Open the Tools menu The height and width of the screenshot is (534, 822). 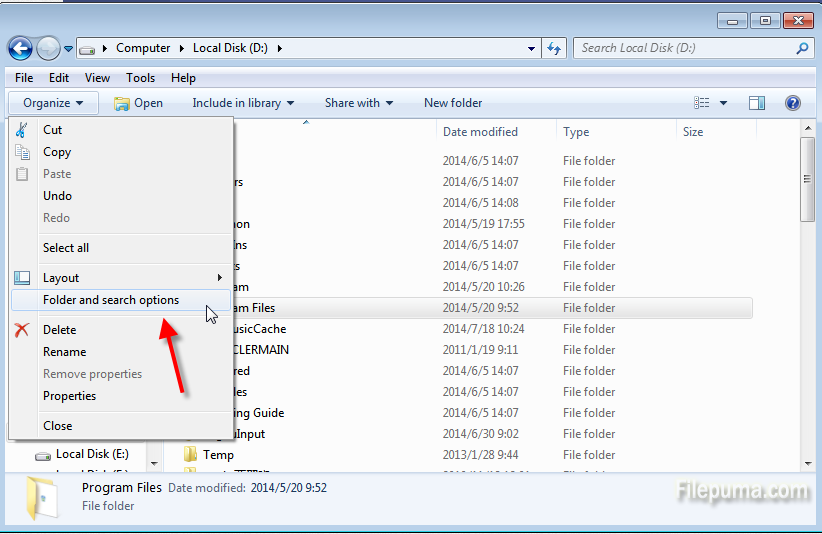coord(140,78)
